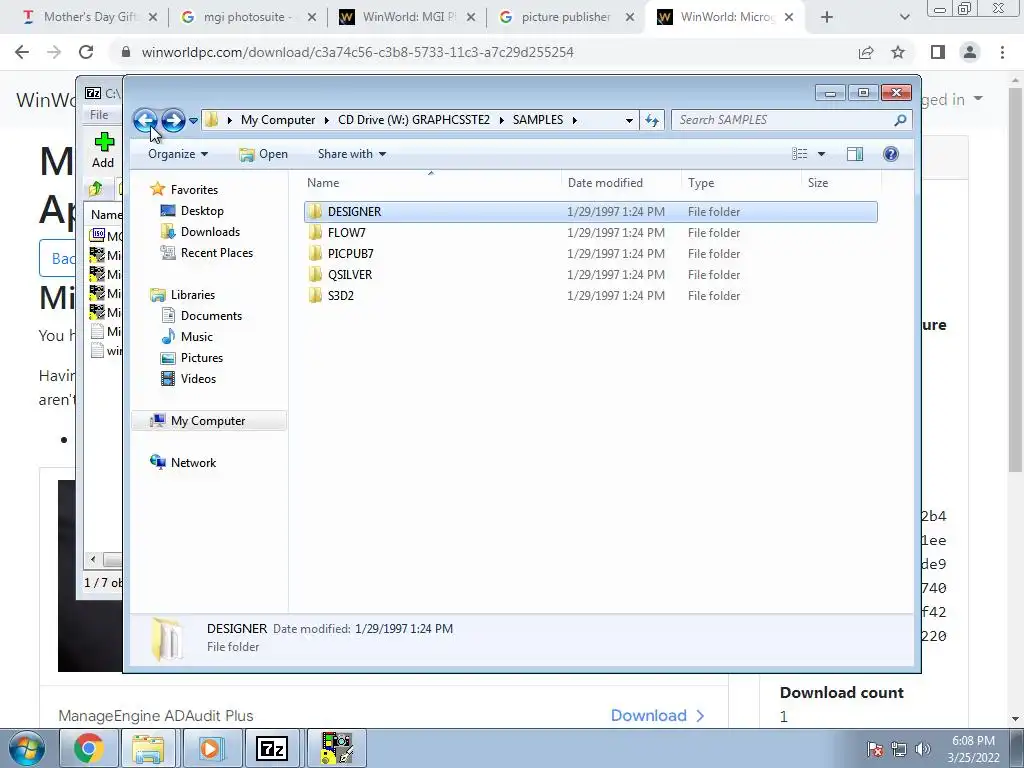This screenshot has width=1024, height=768.
Task: Open Music library in navigation pane
Action: [x=196, y=336]
